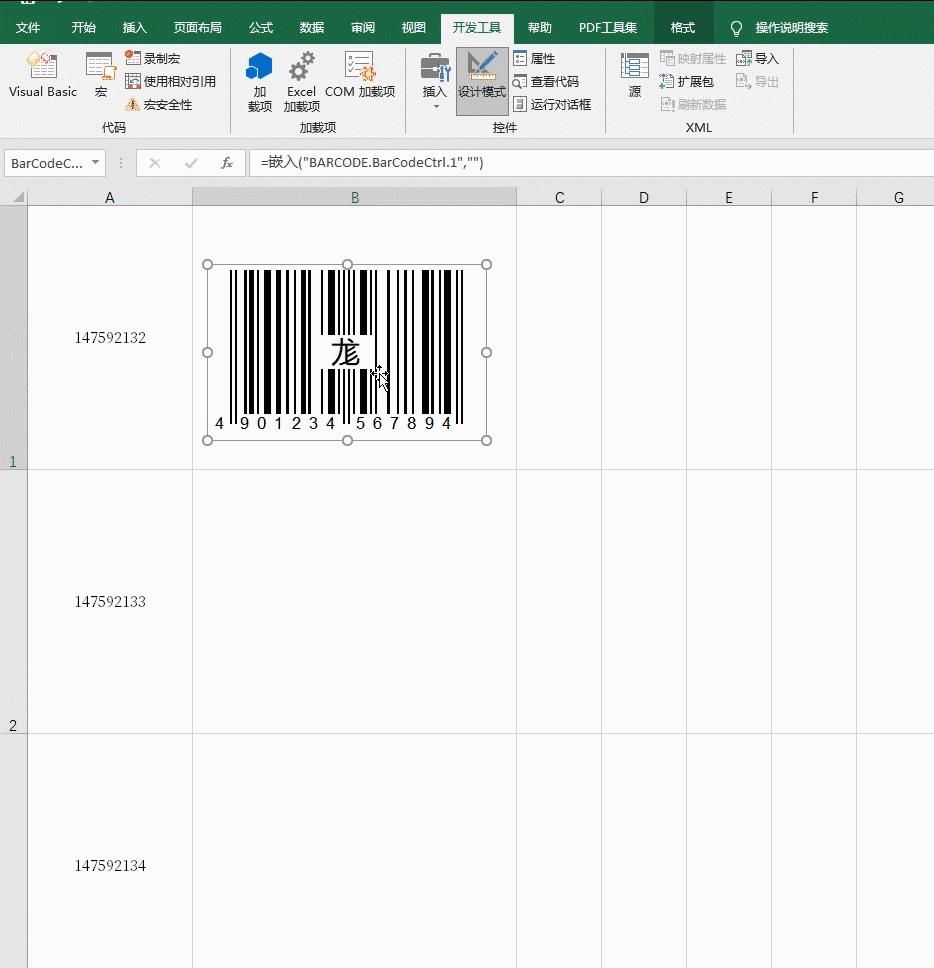Screen dimensions: 934x968
Task: Toggle 使用相对引用 relative references
Action: coord(170,81)
